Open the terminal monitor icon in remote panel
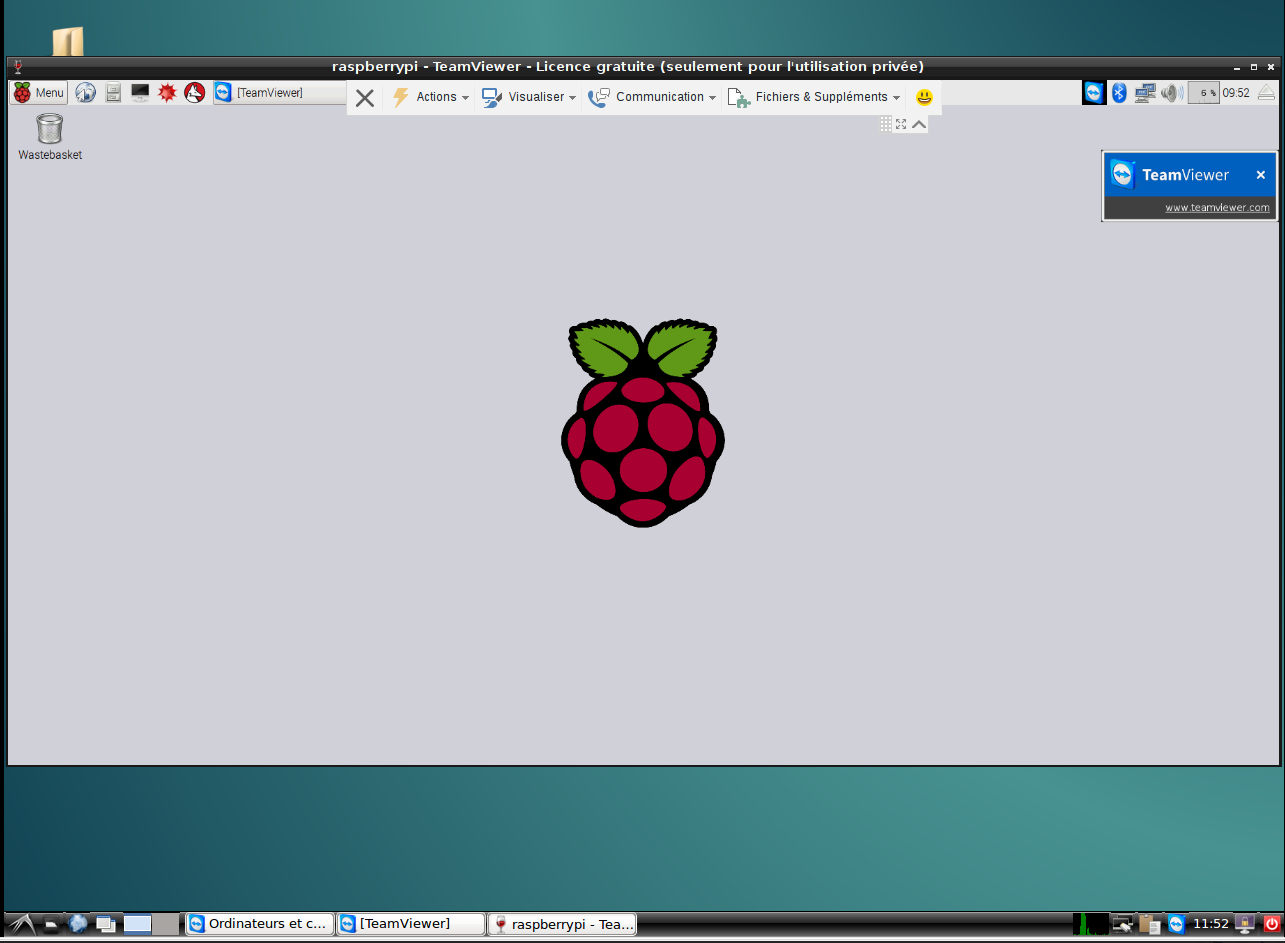Screen dimensions: 1285x943 coord(140,93)
